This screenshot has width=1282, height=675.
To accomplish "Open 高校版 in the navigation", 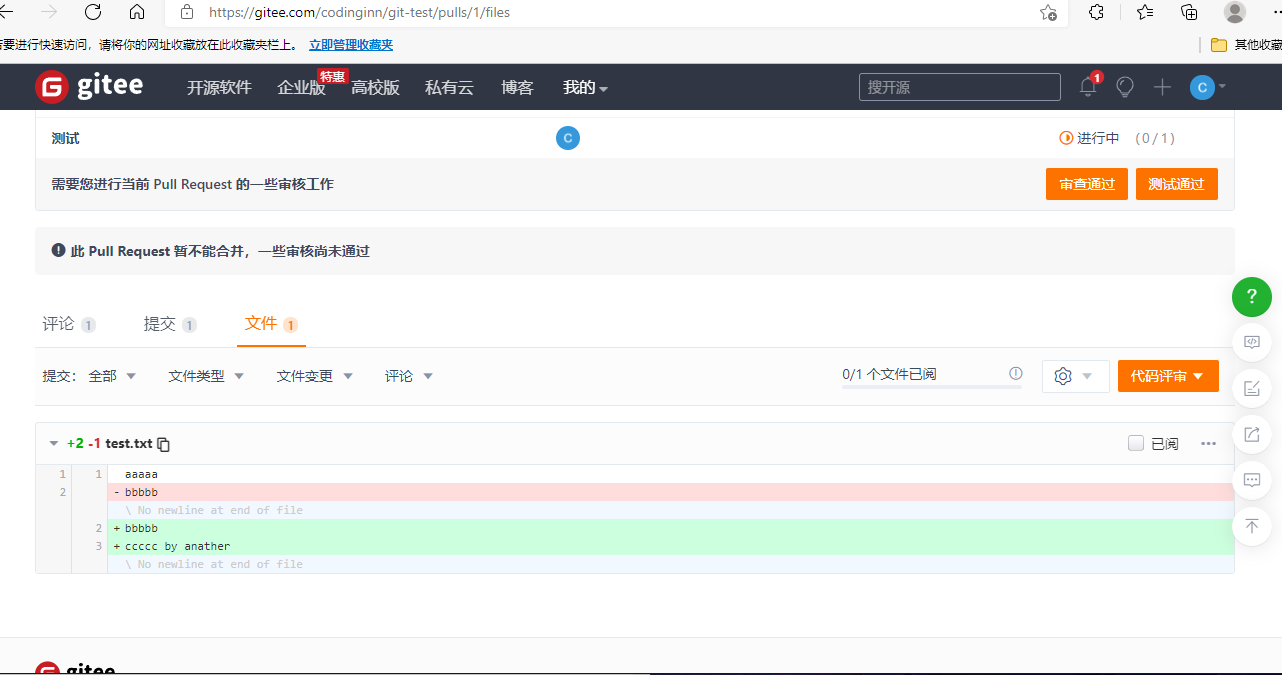I will tap(375, 87).
